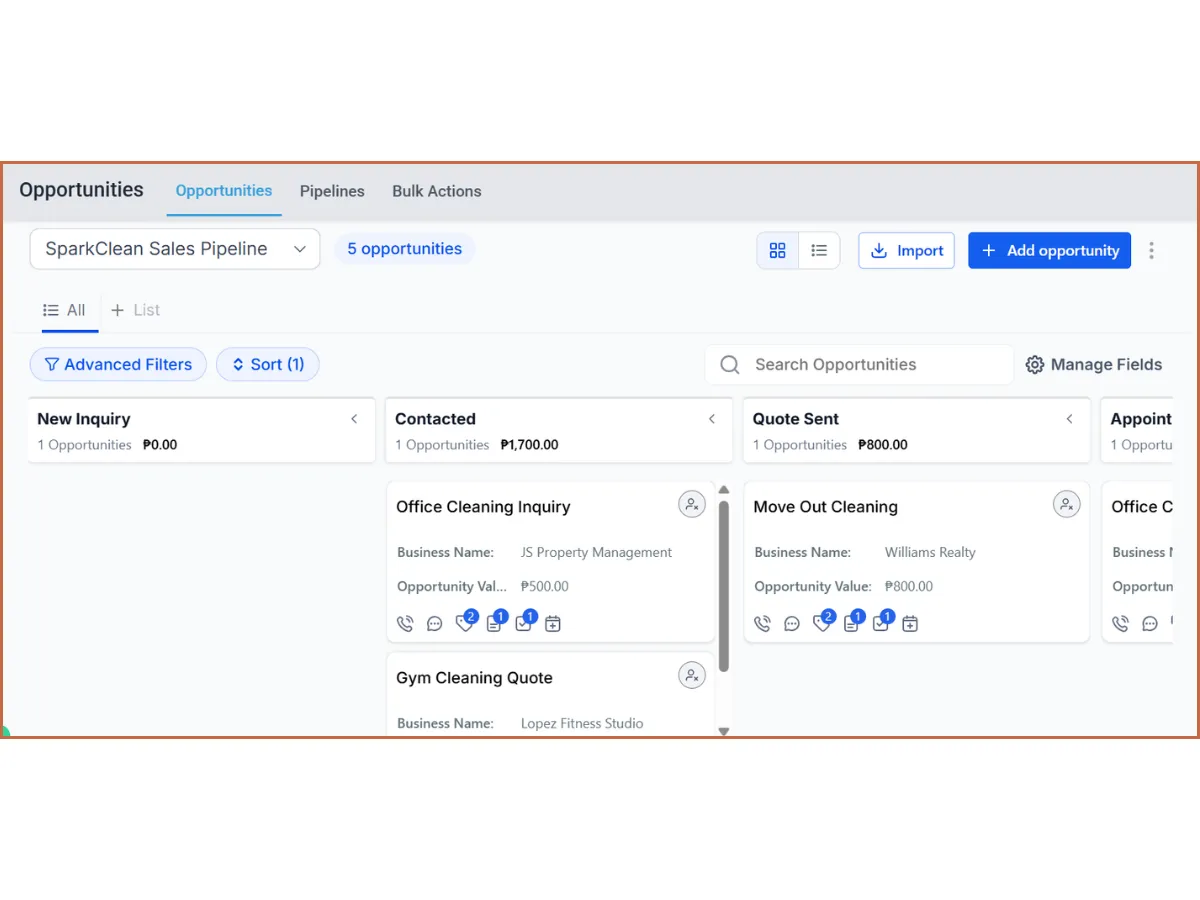Viewport: 1200px width, 900px height.
Task: Collapse the Contacted column
Action: point(712,419)
